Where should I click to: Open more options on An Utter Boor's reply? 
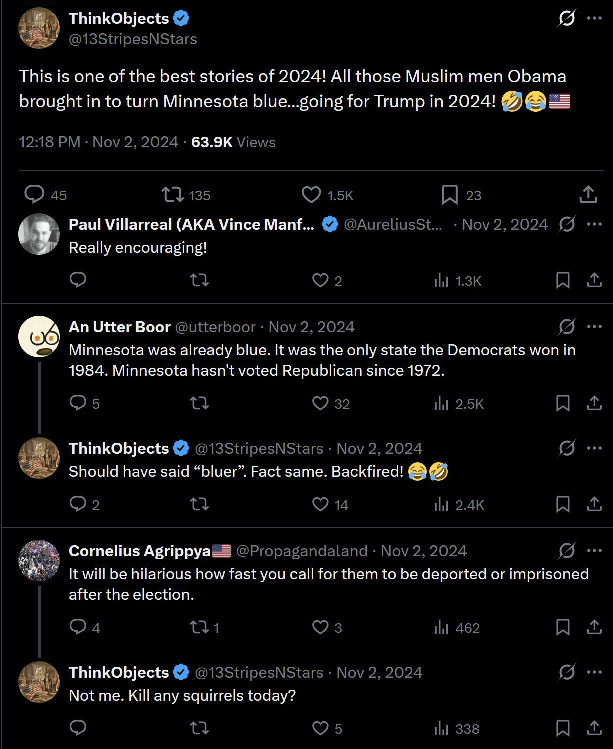(595, 327)
